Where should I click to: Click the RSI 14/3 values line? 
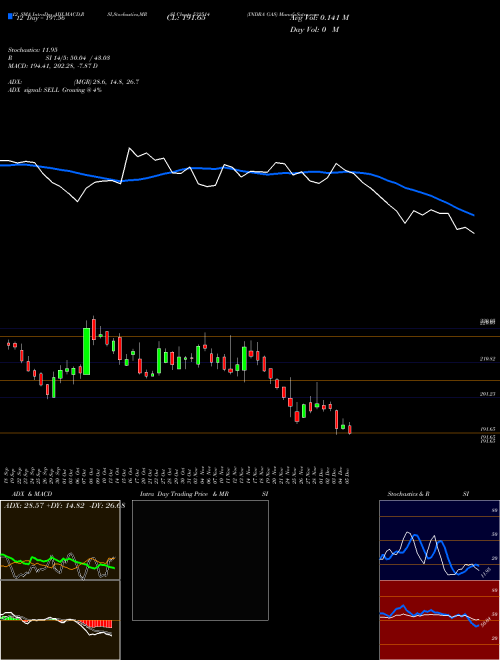click(x=59, y=58)
